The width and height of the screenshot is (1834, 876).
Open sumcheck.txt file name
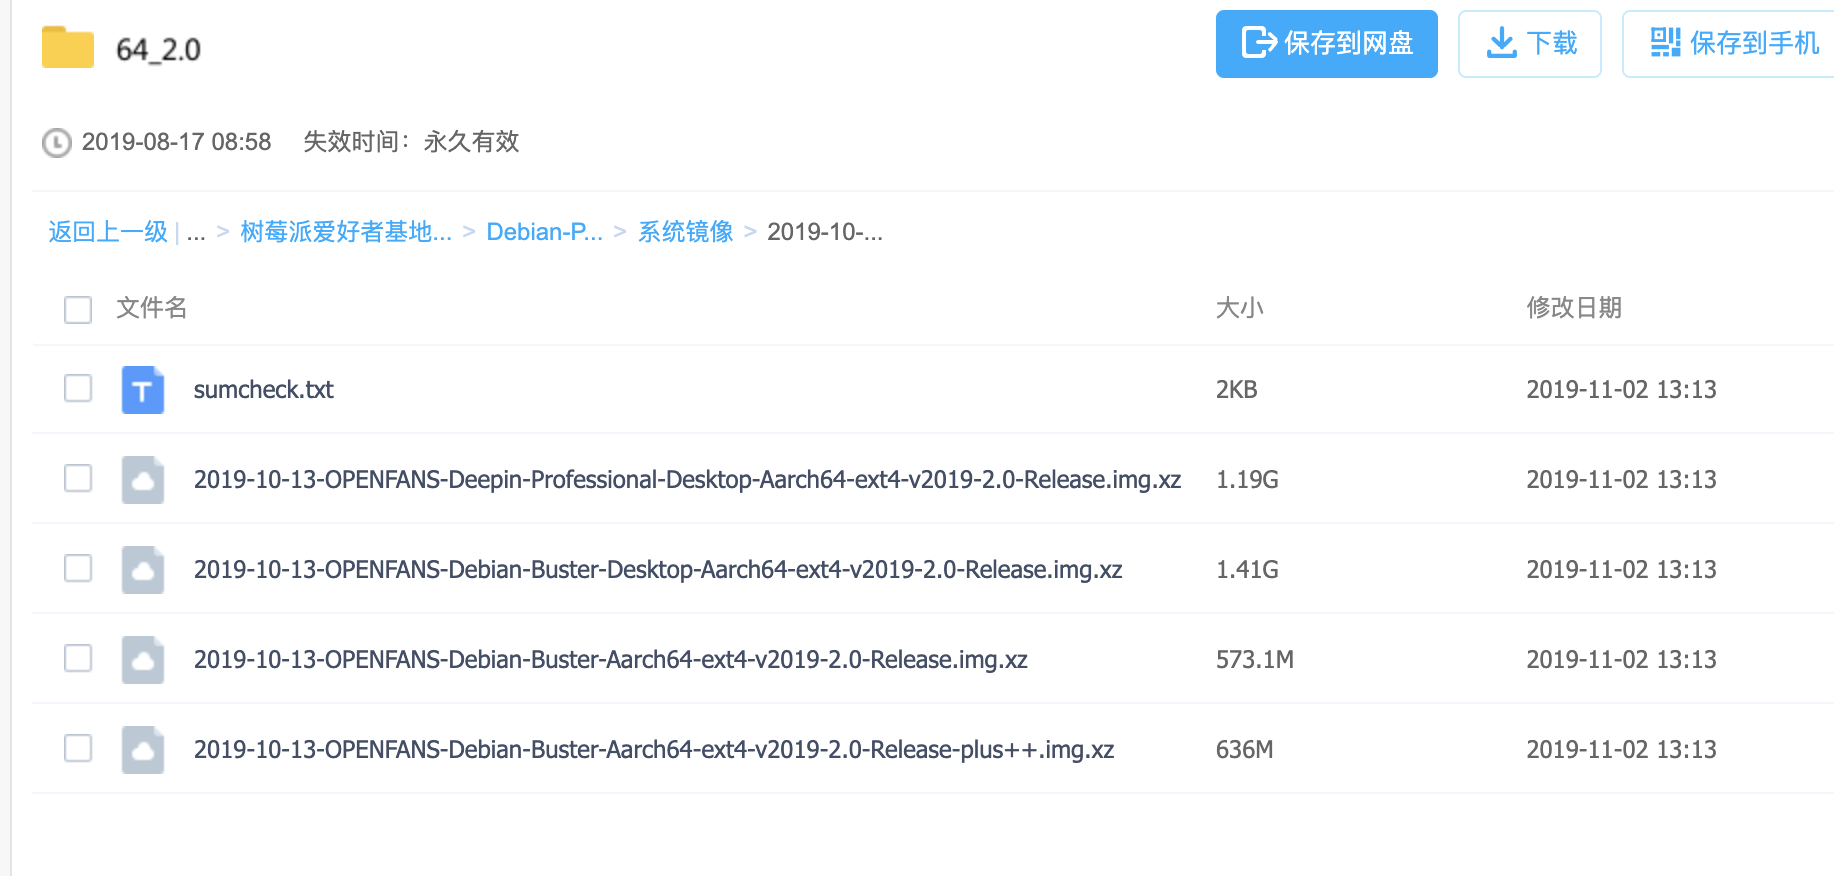coord(264,390)
